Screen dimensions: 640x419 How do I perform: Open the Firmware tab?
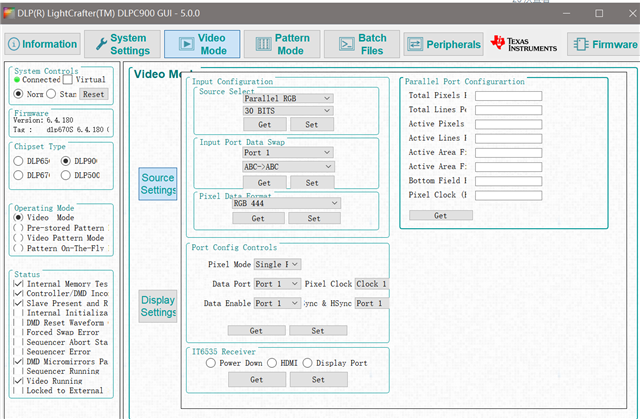tap(603, 44)
